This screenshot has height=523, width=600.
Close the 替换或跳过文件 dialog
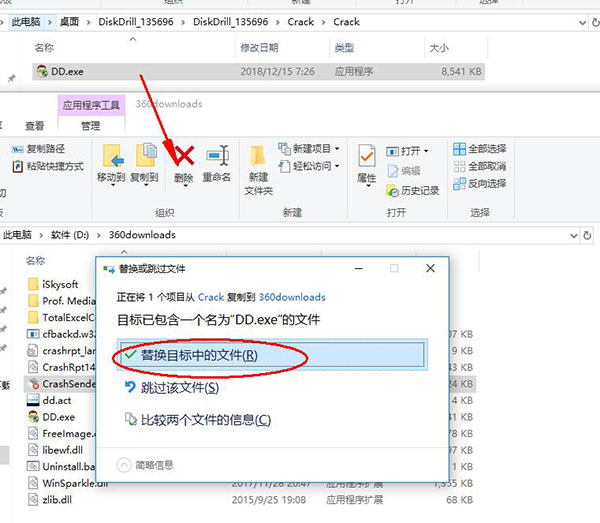(430, 268)
